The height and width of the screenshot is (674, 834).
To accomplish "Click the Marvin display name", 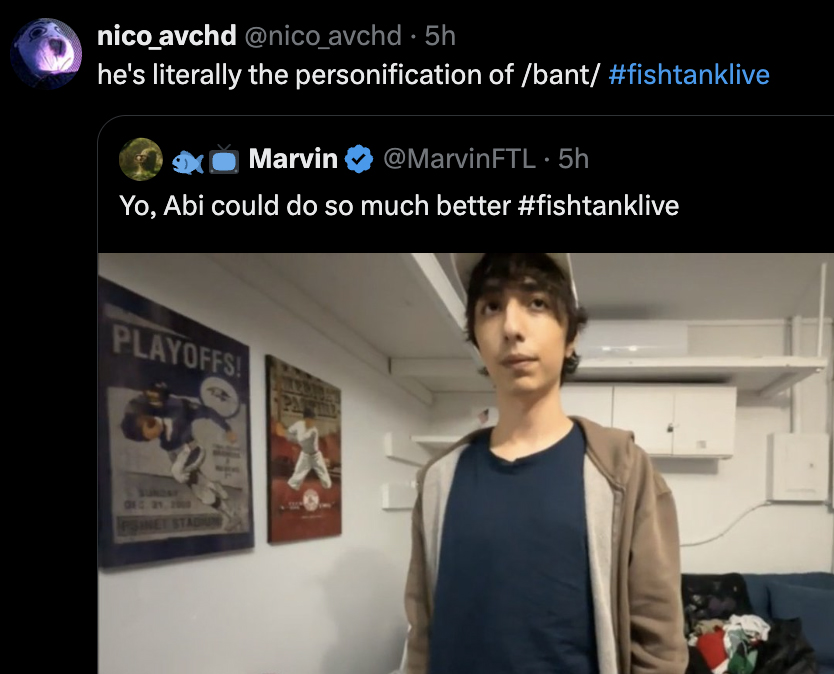I will [293, 159].
